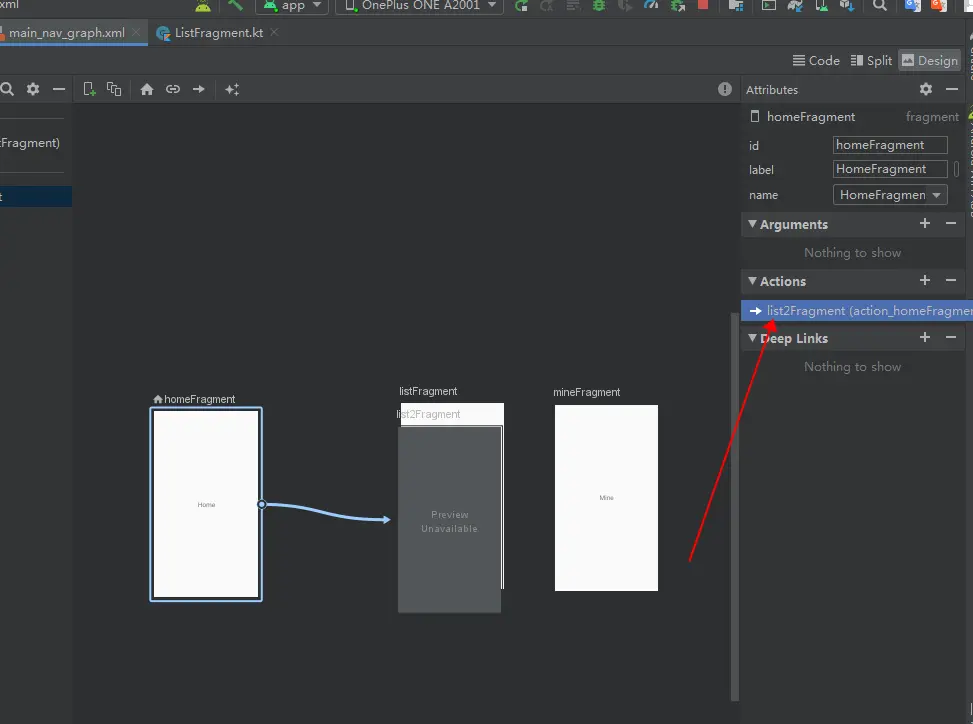This screenshot has height=724, width=973.
Task: Add a new action with plus button
Action: [925, 281]
